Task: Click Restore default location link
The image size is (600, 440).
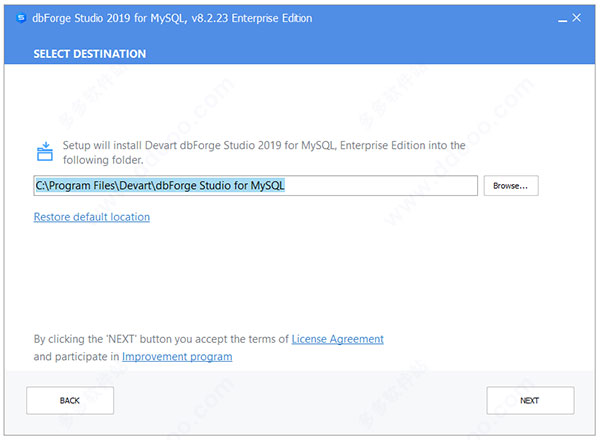Action: click(x=92, y=217)
